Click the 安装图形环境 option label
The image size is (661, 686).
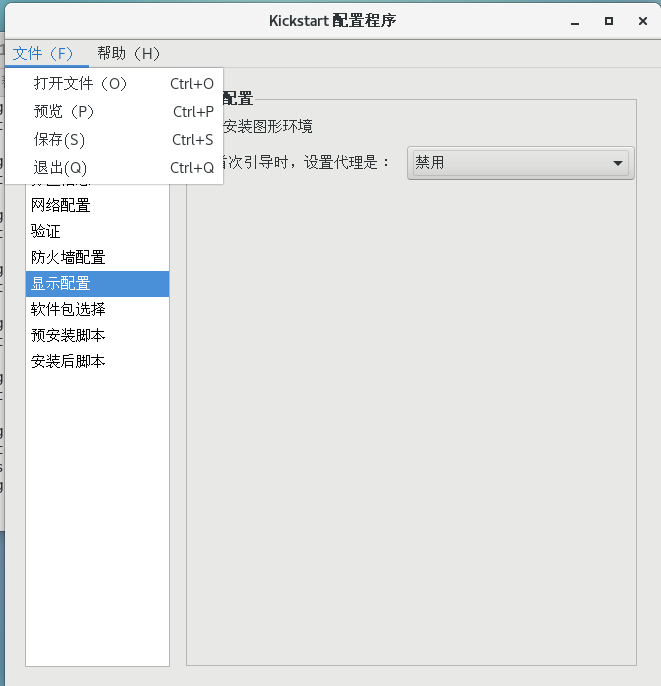[268, 127]
